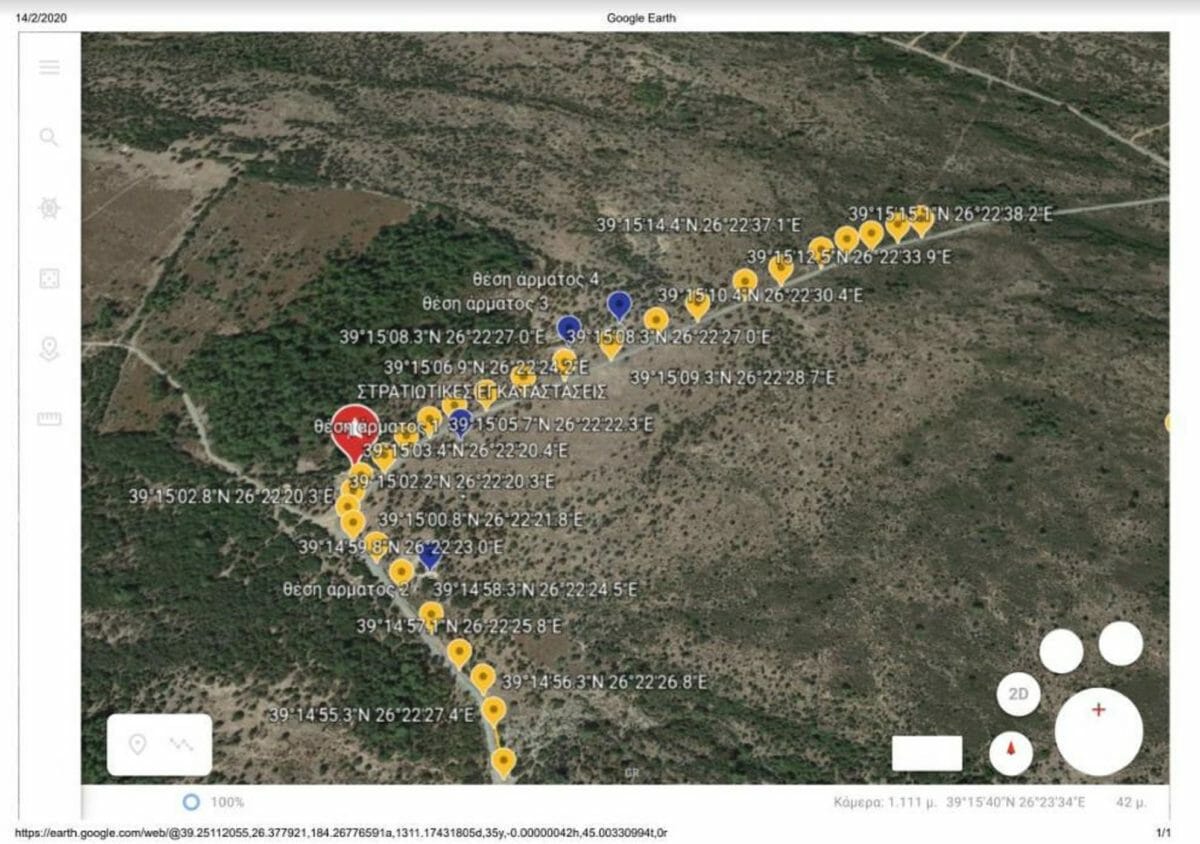This screenshot has height=844, width=1200.
Task: Click the 100% zoom loading indicator
Action: tap(214, 802)
